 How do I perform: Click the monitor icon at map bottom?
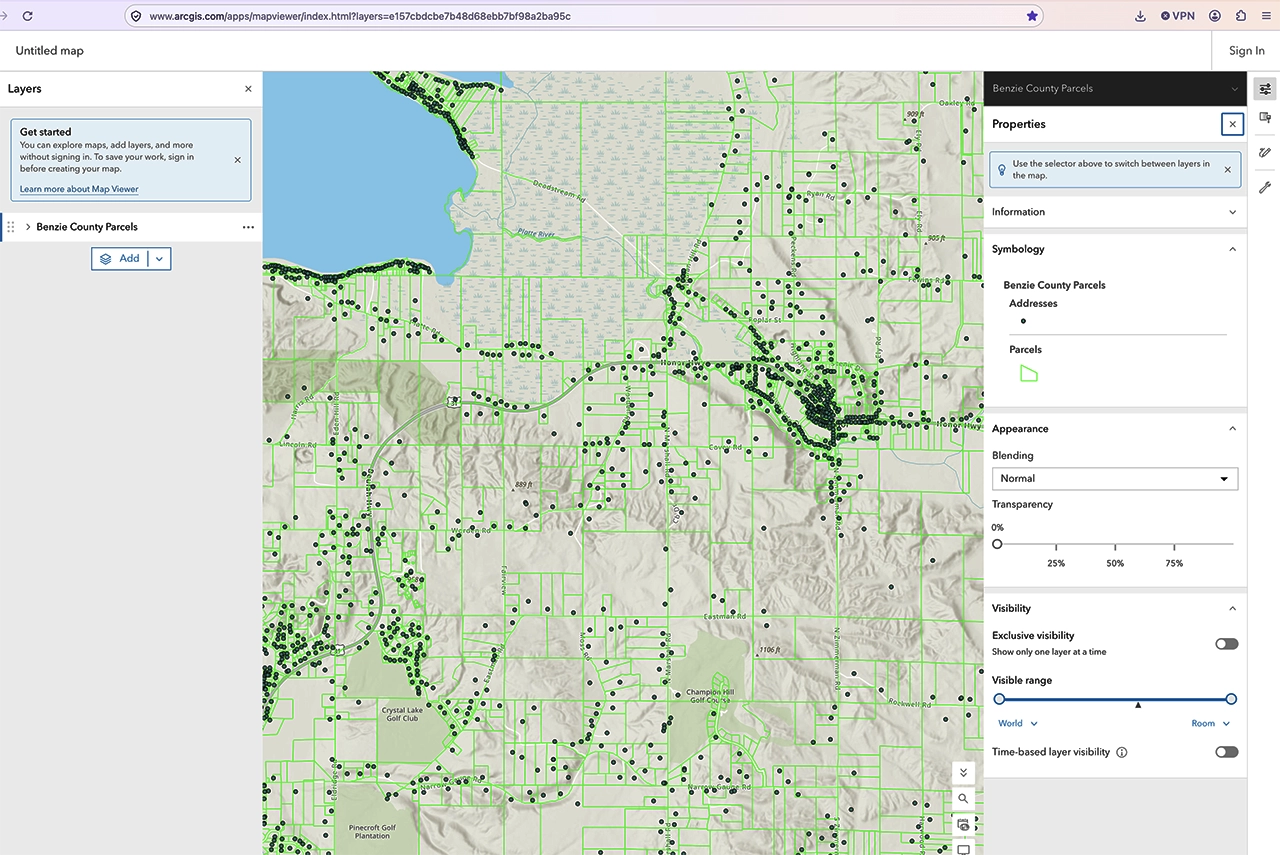963,848
